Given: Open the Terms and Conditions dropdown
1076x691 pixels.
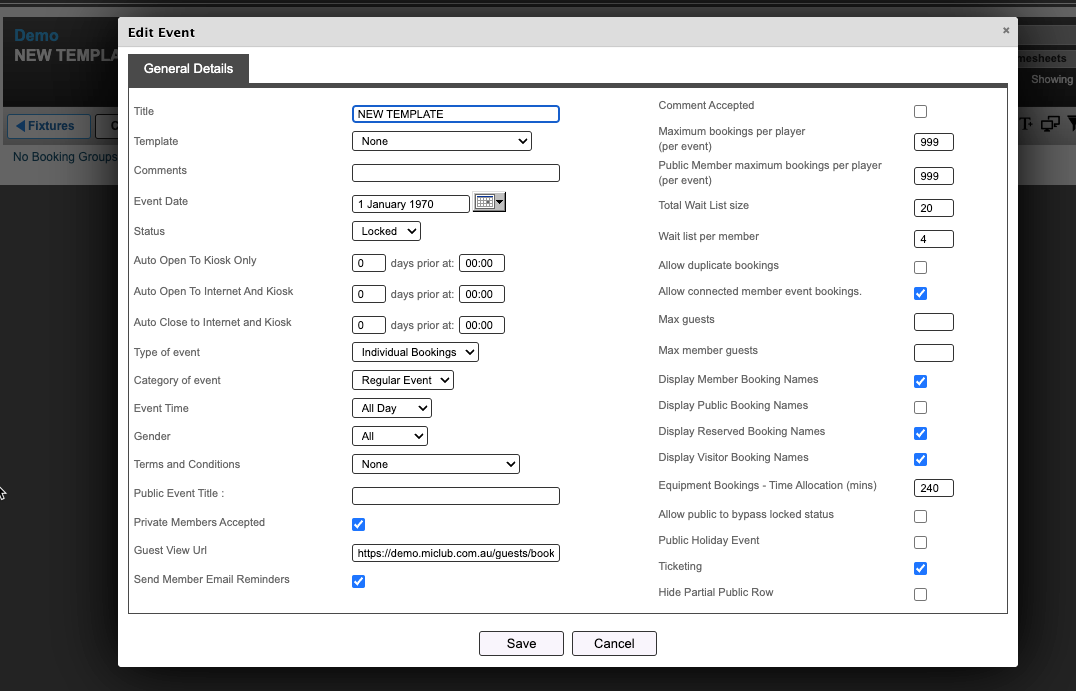Looking at the screenshot, I should click(436, 465).
